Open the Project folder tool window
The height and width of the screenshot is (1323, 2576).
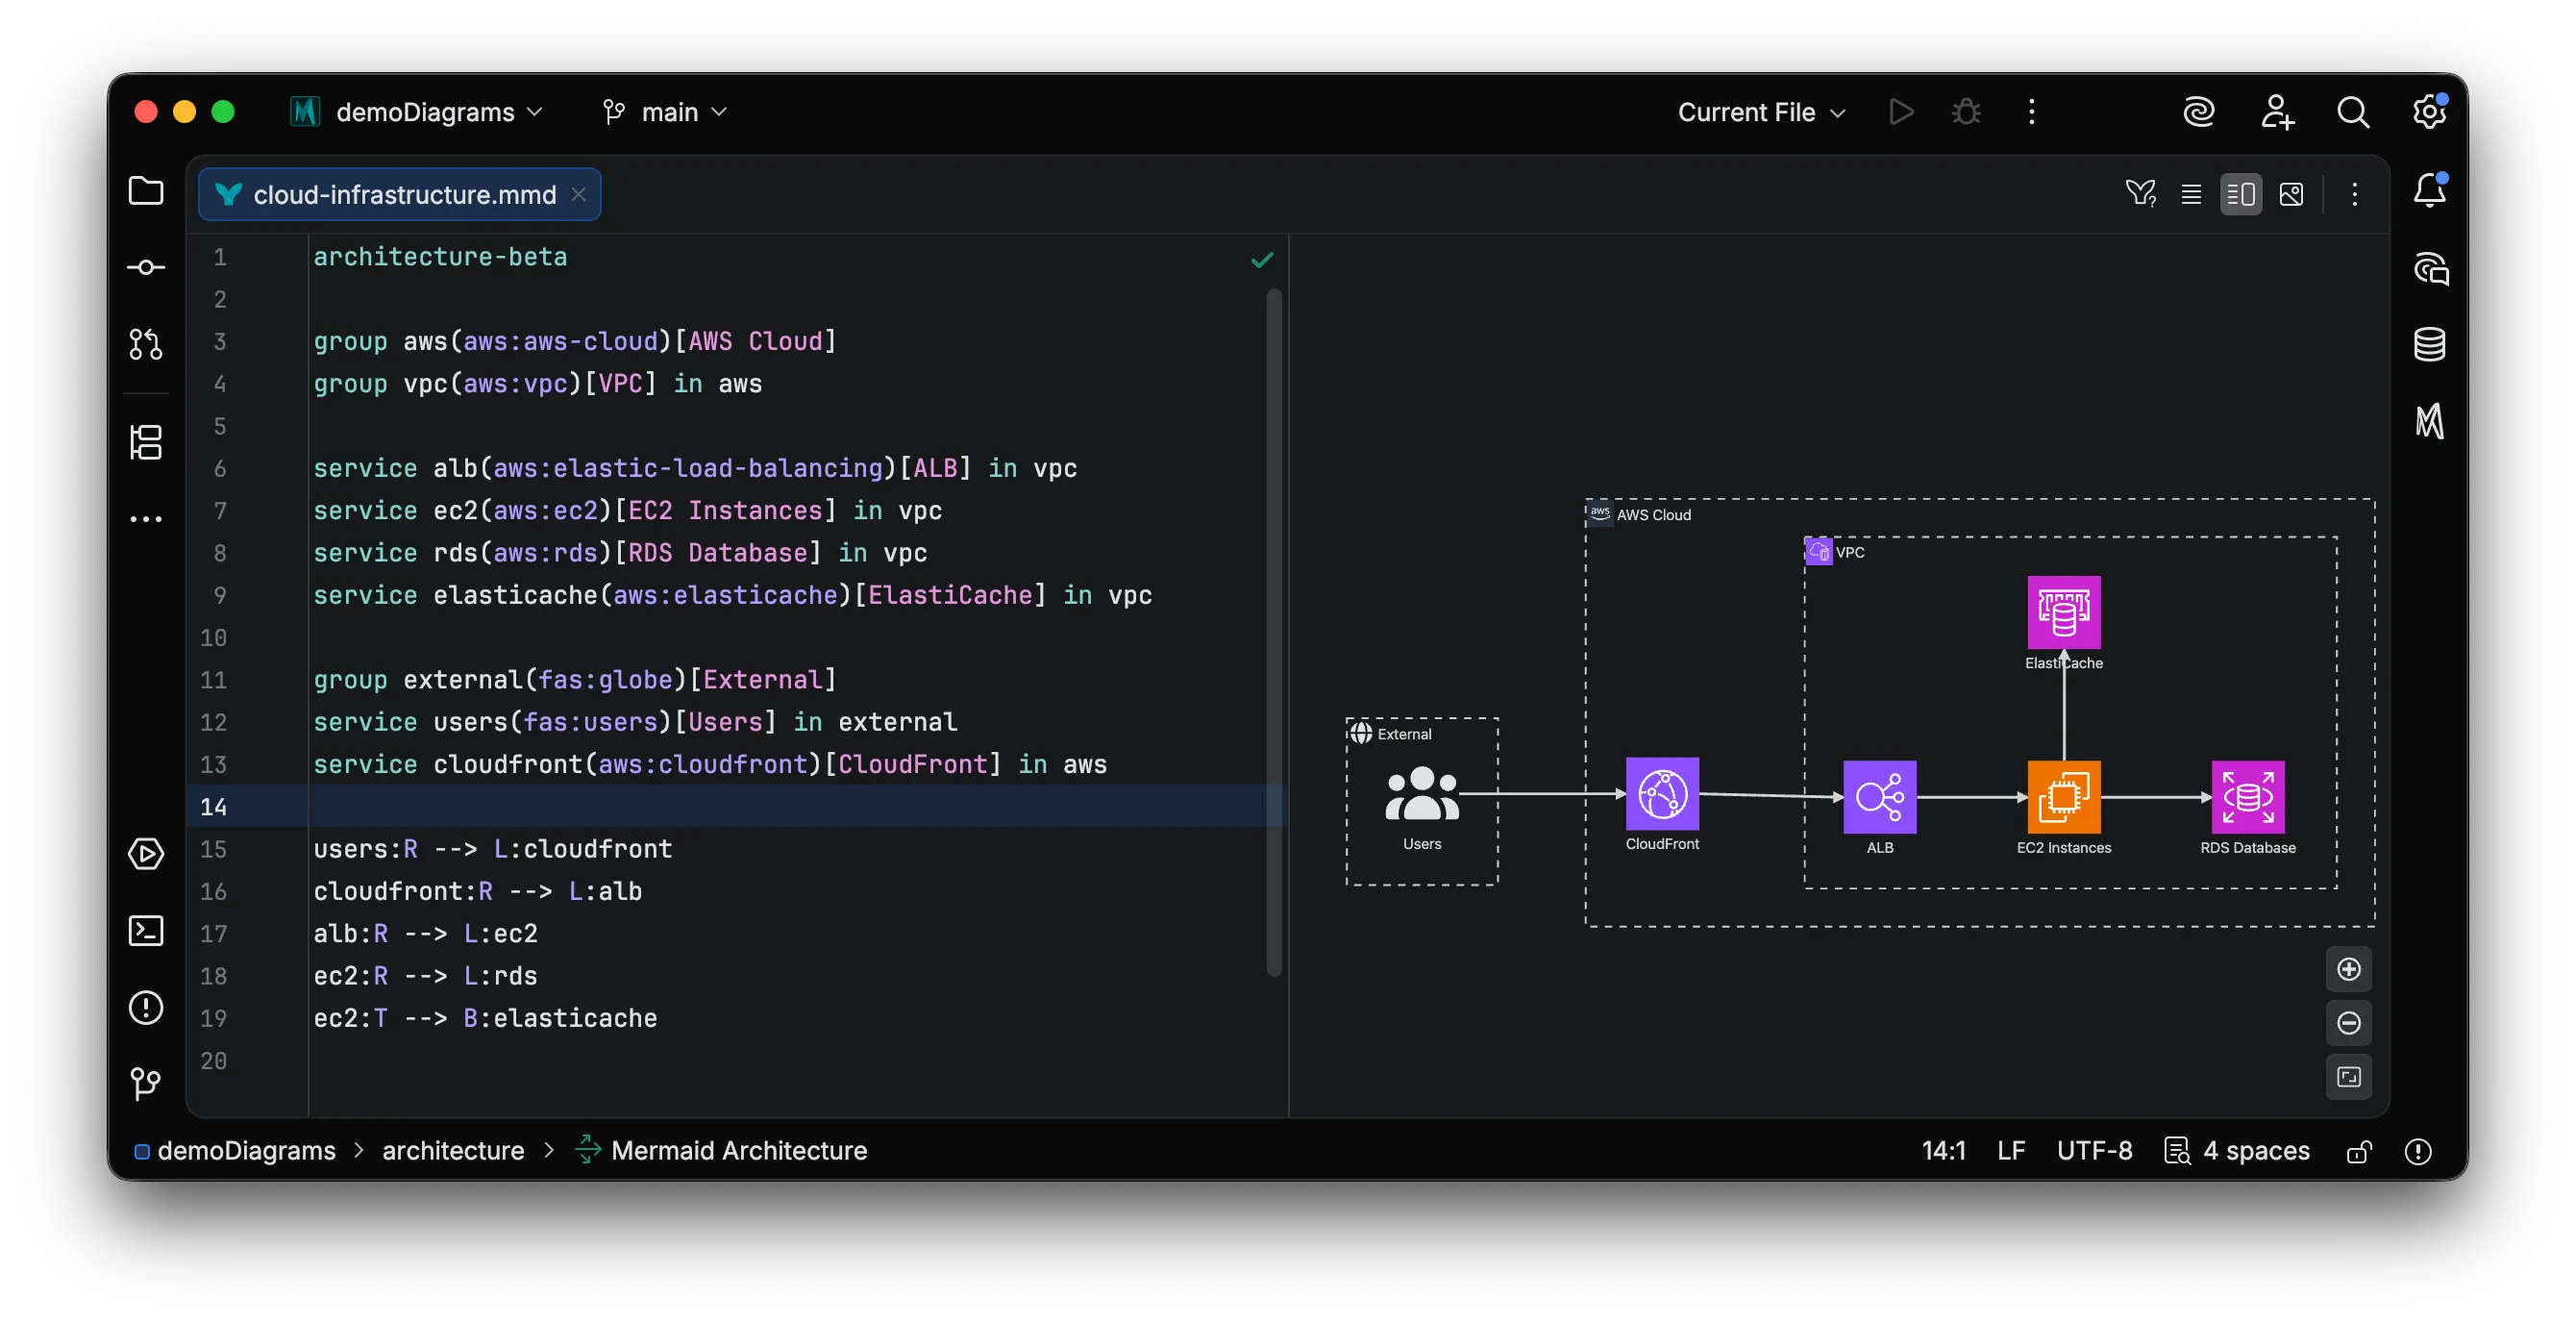[146, 190]
